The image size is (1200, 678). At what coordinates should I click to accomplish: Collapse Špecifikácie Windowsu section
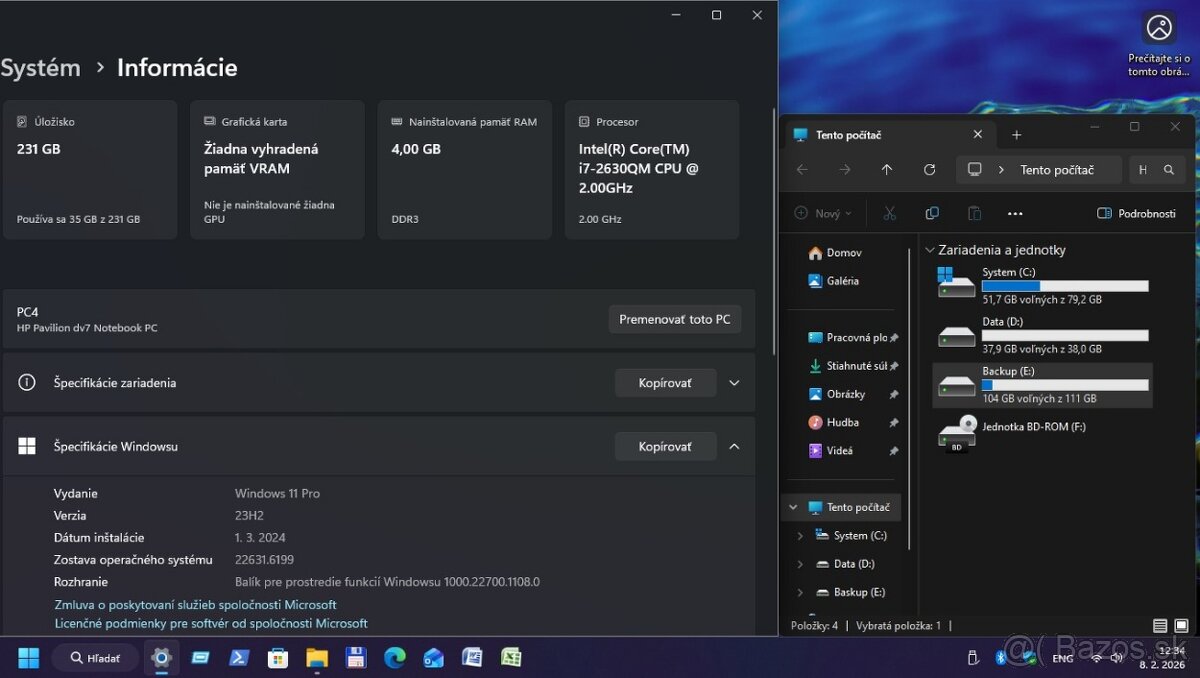coord(734,446)
